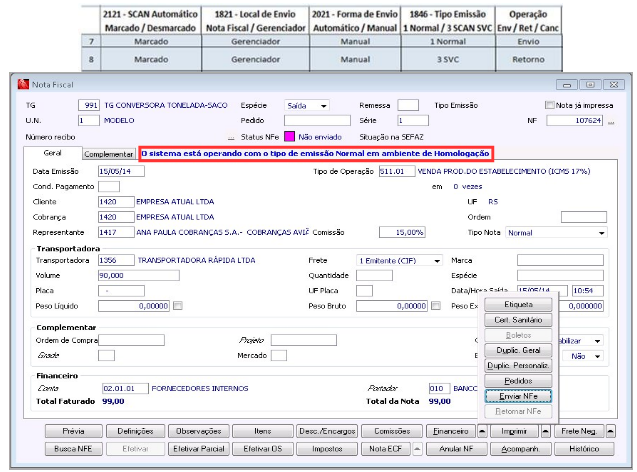
Task: Click the Representante code field 1417
Action: pyautogui.click(x=116, y=232)
